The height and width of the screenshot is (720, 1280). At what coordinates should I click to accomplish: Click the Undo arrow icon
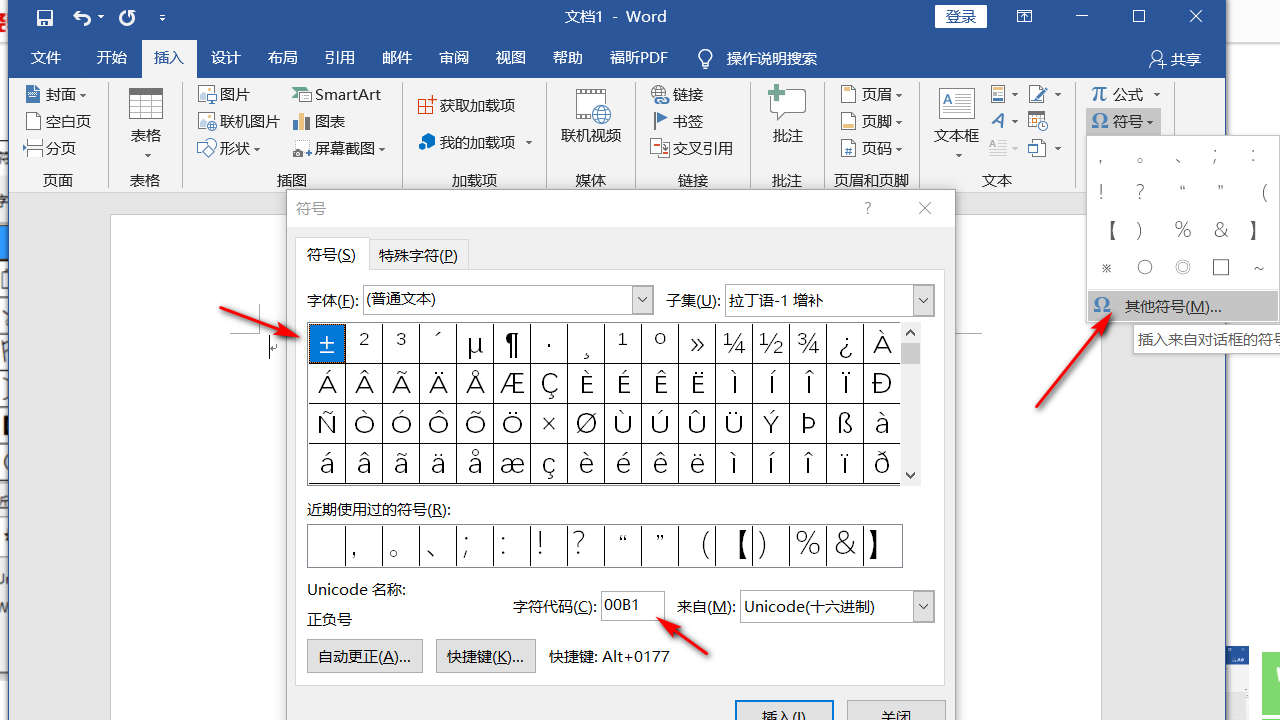[82, 18]
